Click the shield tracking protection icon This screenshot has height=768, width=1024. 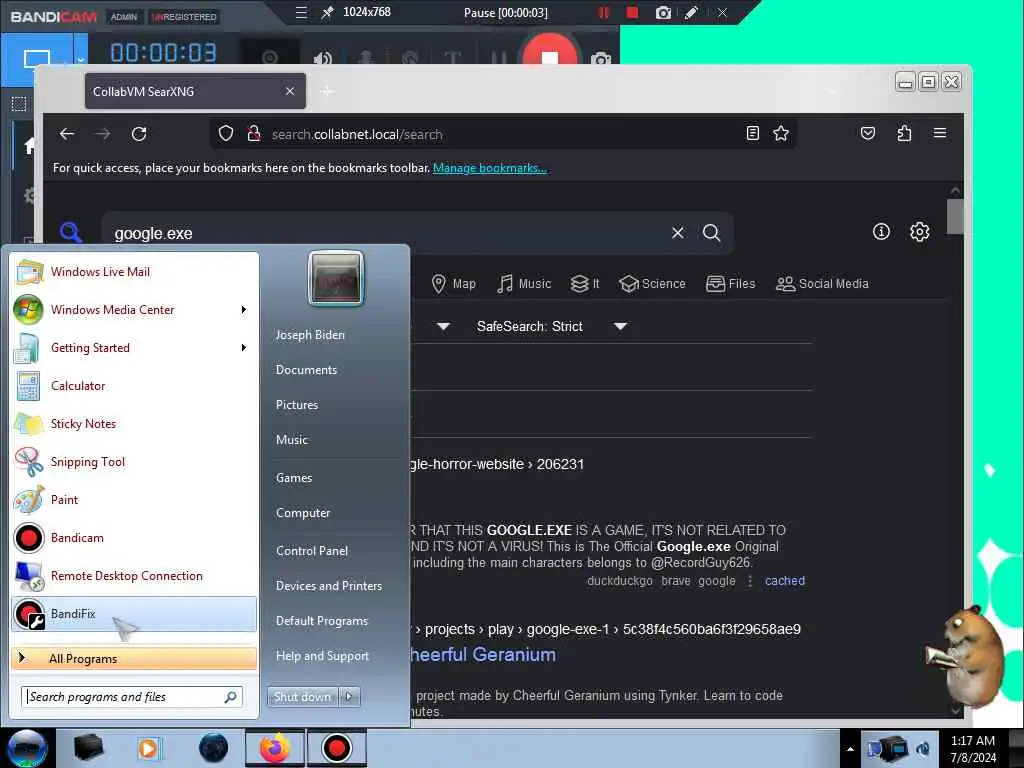pyautogui.click(x=226, y=134)
